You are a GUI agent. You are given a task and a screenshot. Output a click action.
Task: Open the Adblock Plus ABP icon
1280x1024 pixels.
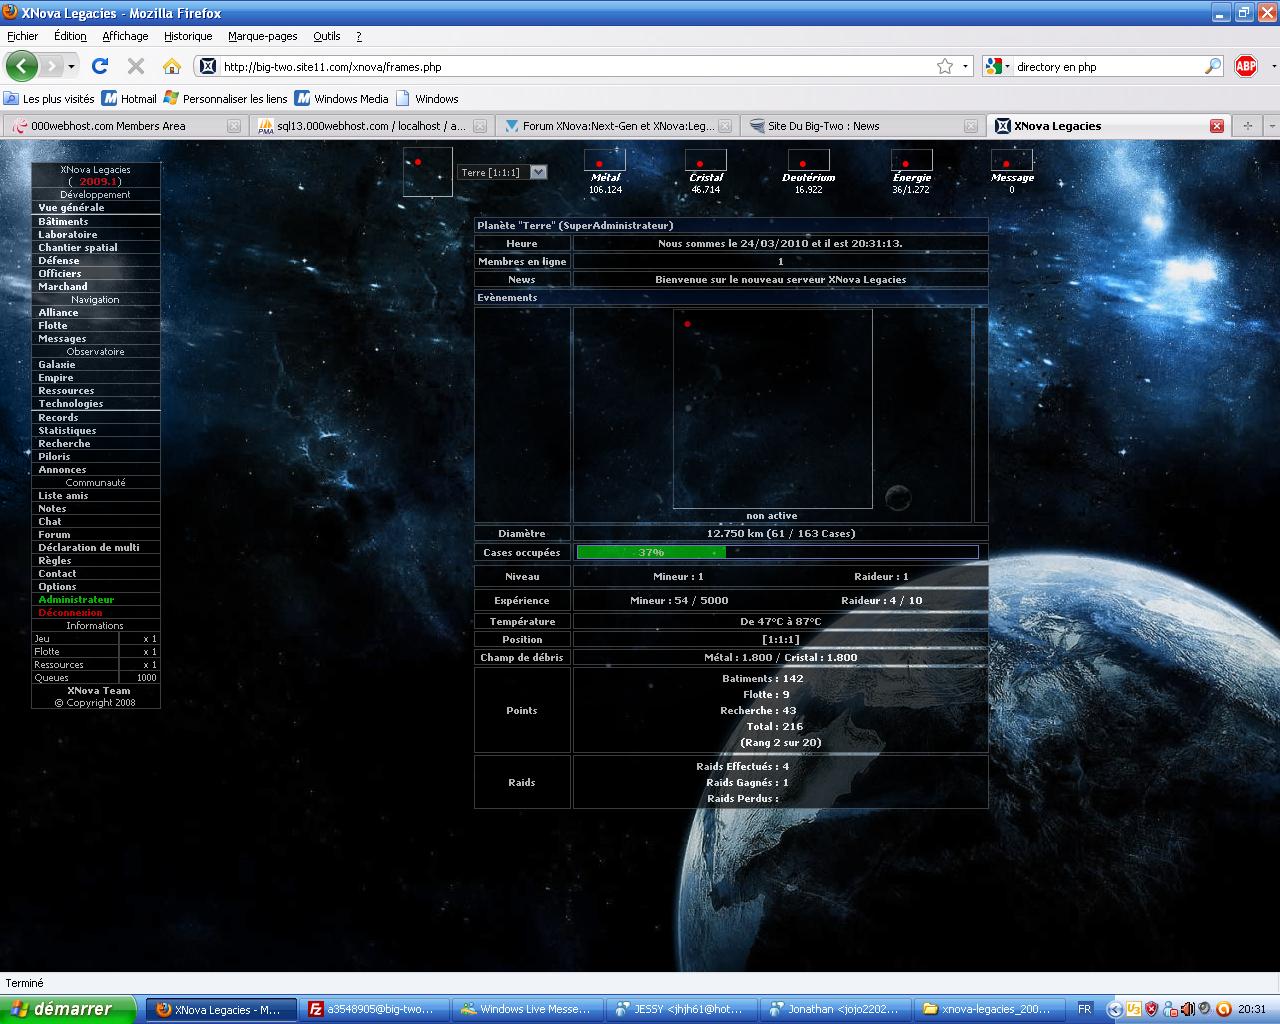(1246, 66)
